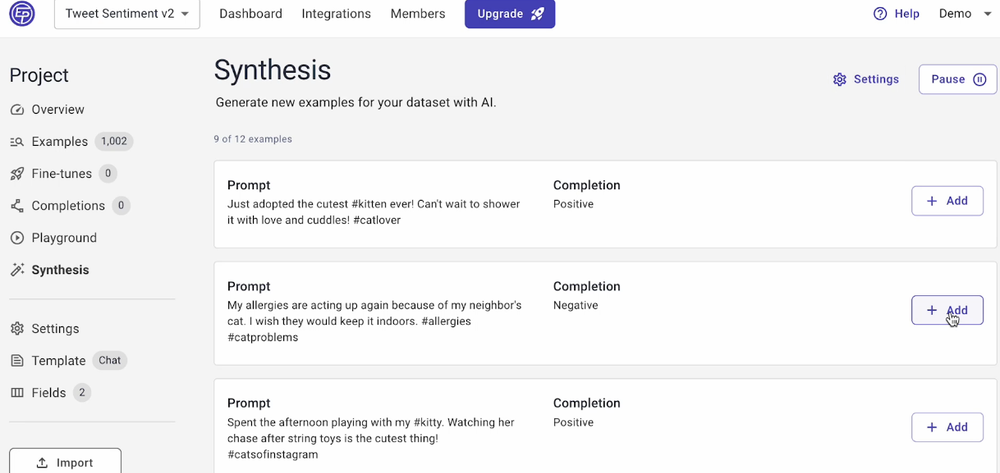Select Synthesis magic wand icon
The image size is (1000, 473).
tap(17, 270)
